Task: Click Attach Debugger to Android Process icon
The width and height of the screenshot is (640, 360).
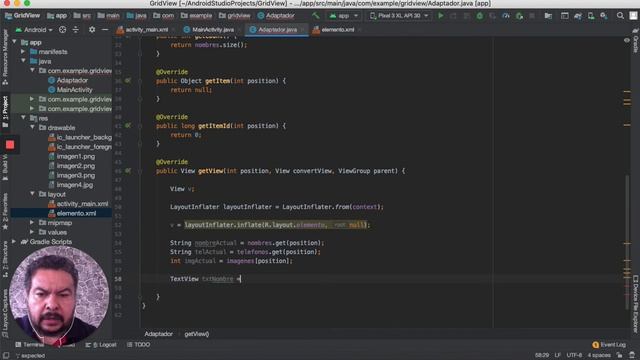Action: pyautogui.click(x=519, y=16)
